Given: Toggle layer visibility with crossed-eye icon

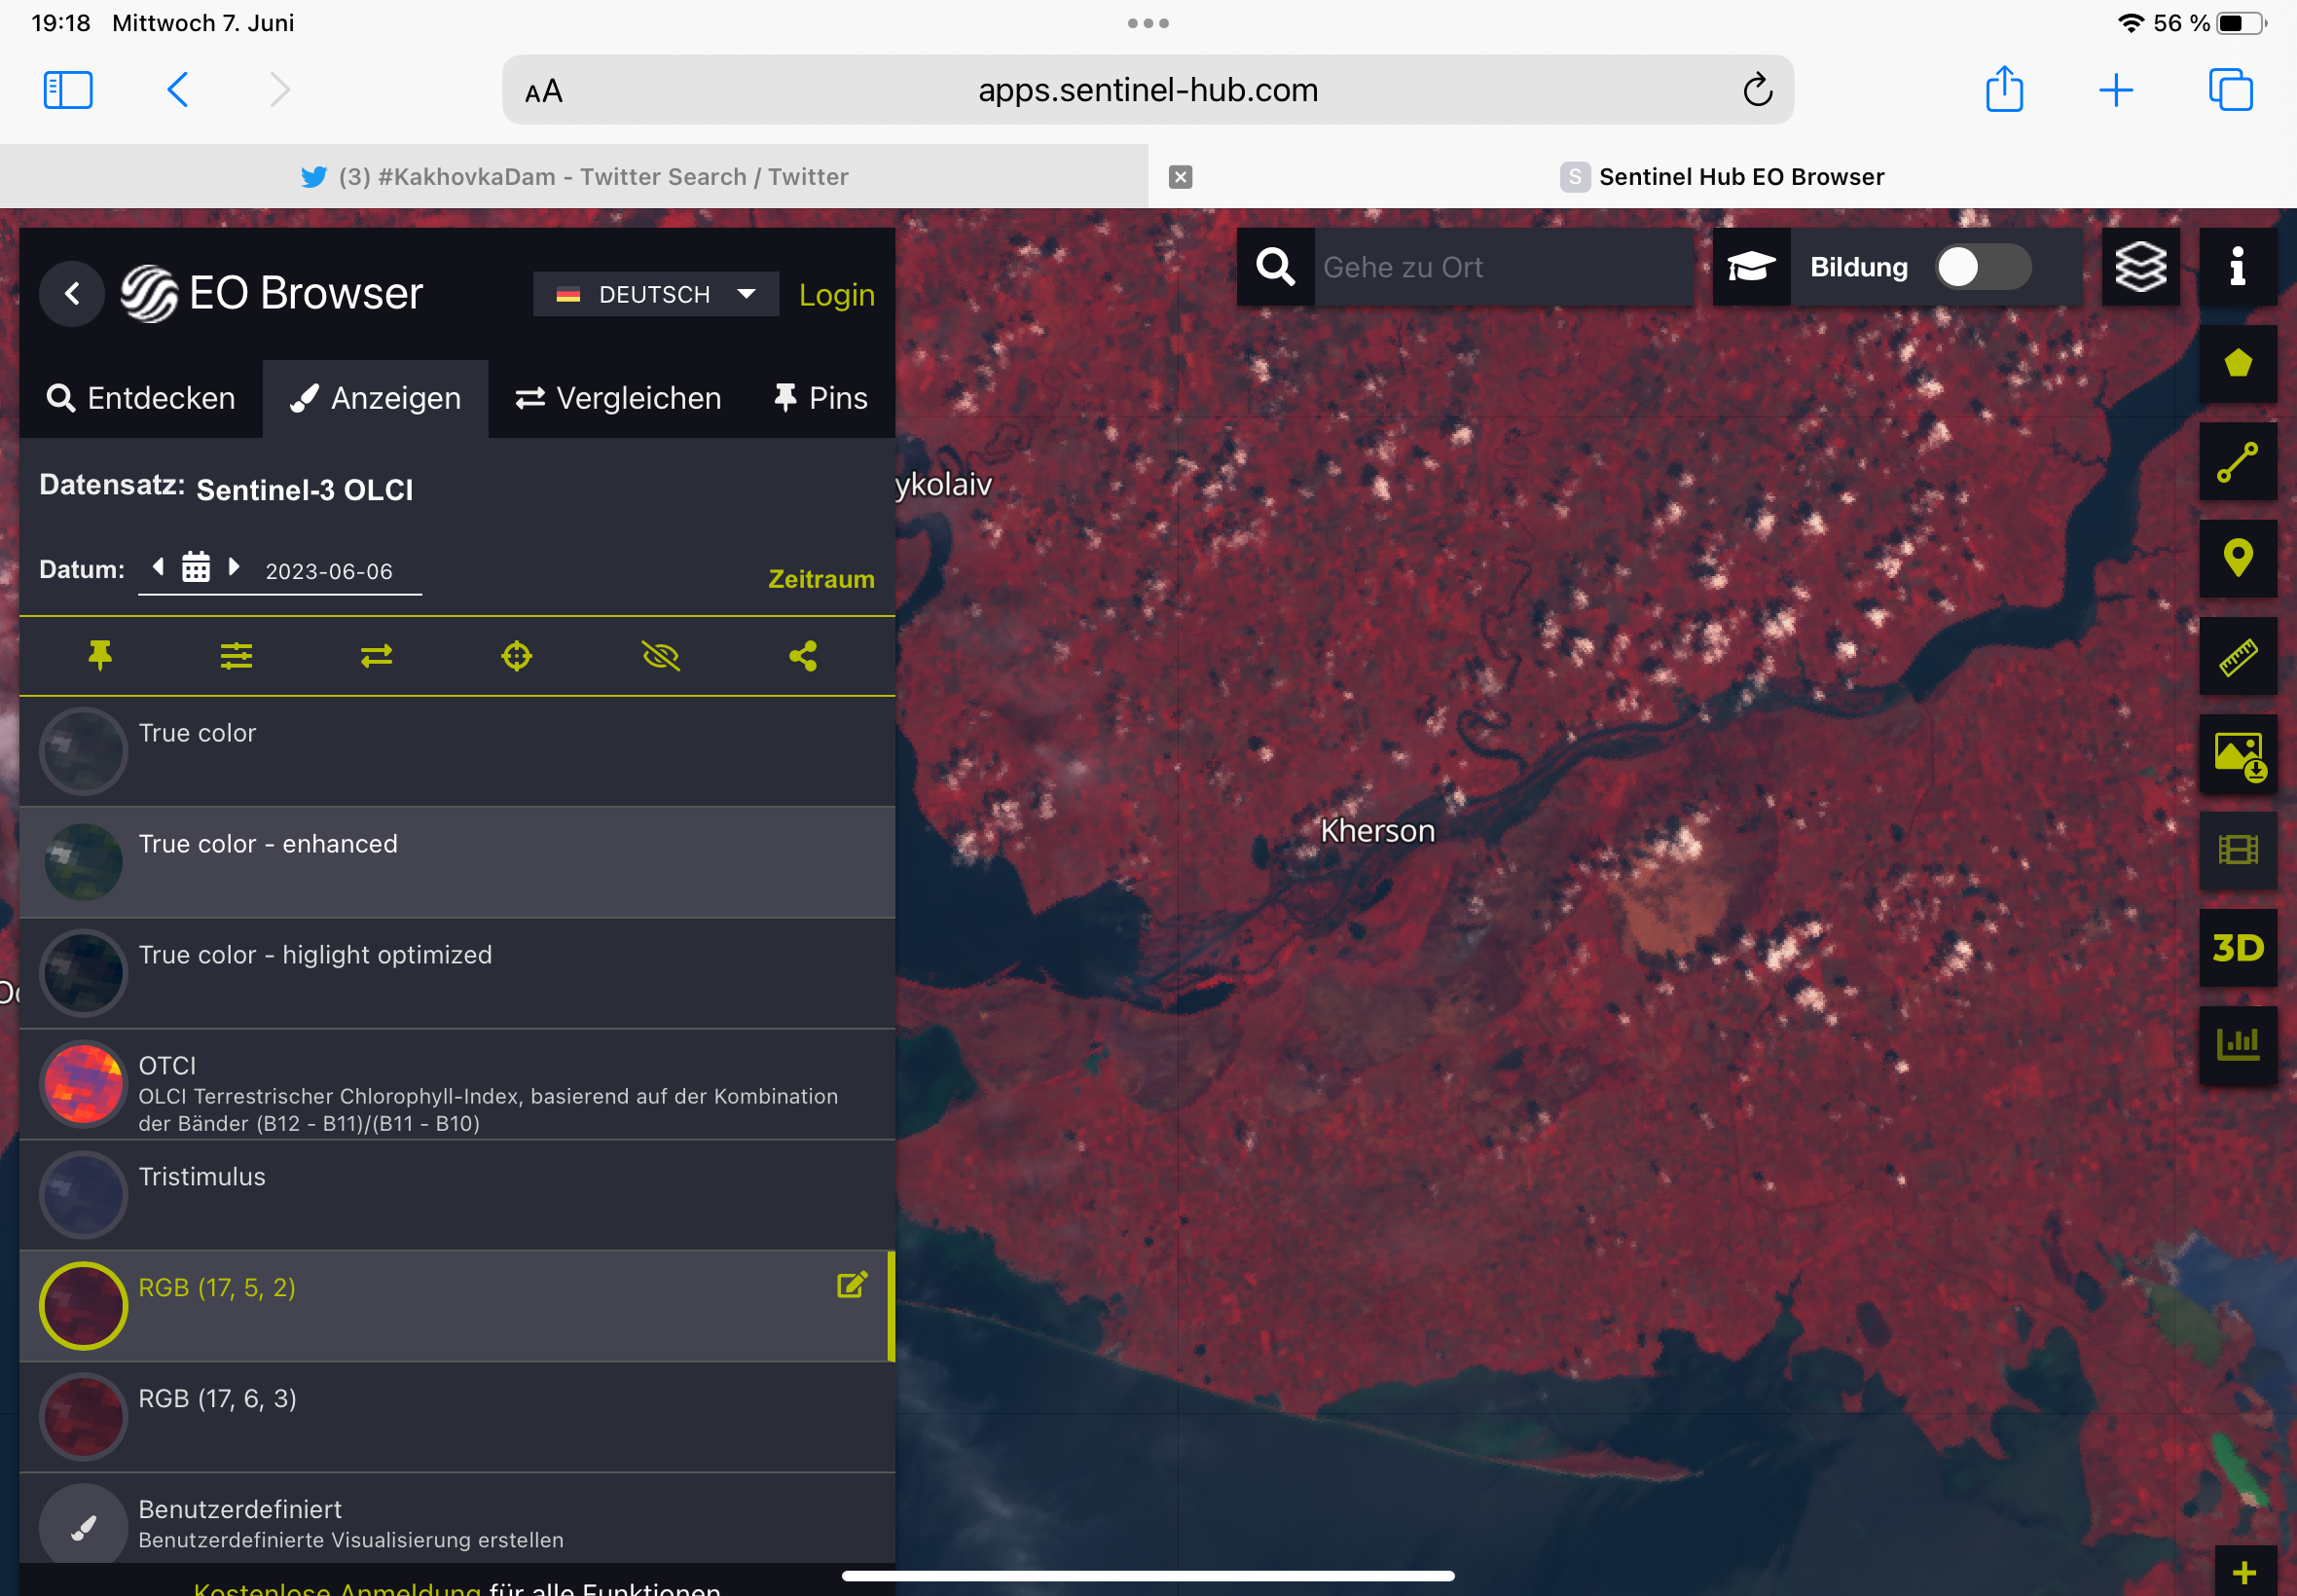Looking at the screenshot, I should point(660,656).
